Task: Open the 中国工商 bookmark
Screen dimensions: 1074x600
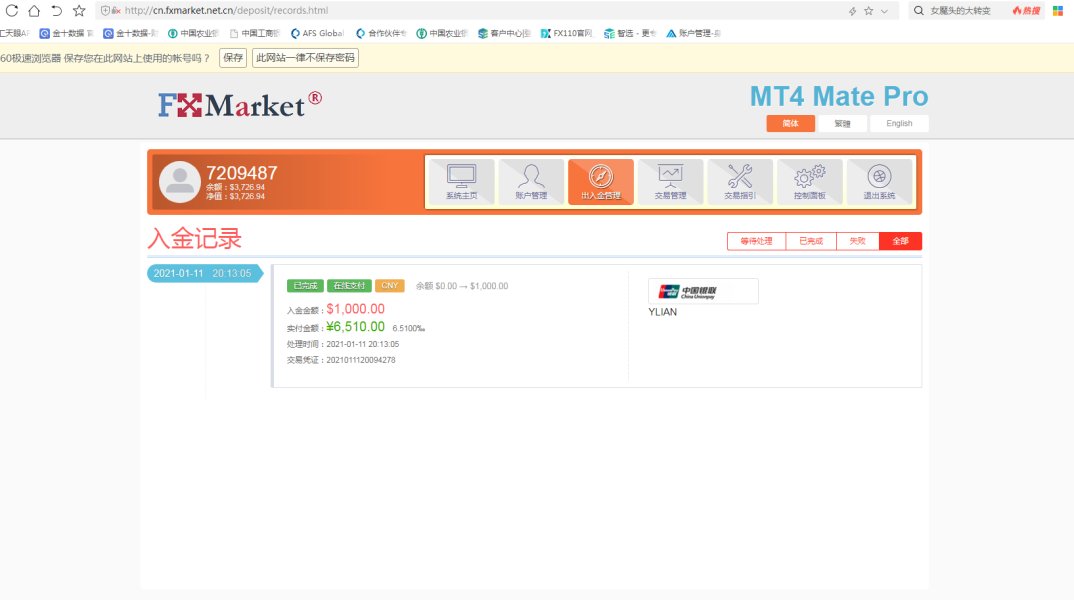Action: tap(255, 33)
